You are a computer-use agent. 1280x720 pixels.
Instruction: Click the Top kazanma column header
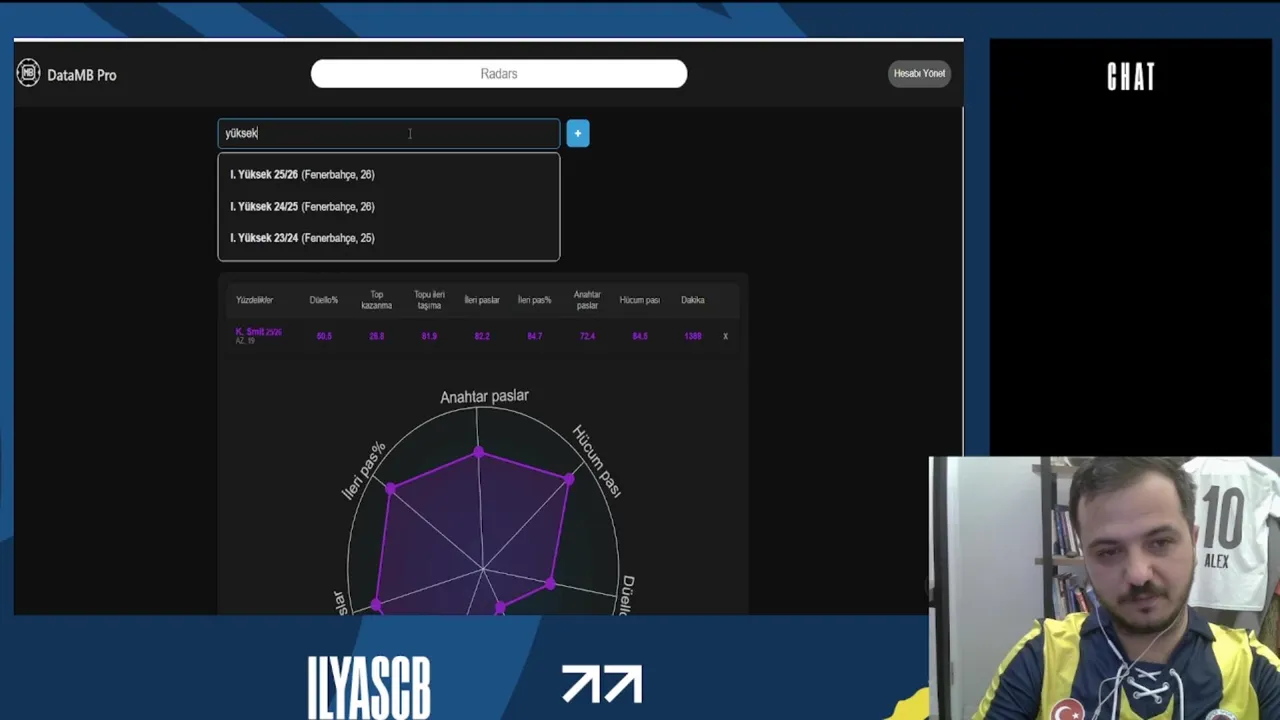point(377,300)
